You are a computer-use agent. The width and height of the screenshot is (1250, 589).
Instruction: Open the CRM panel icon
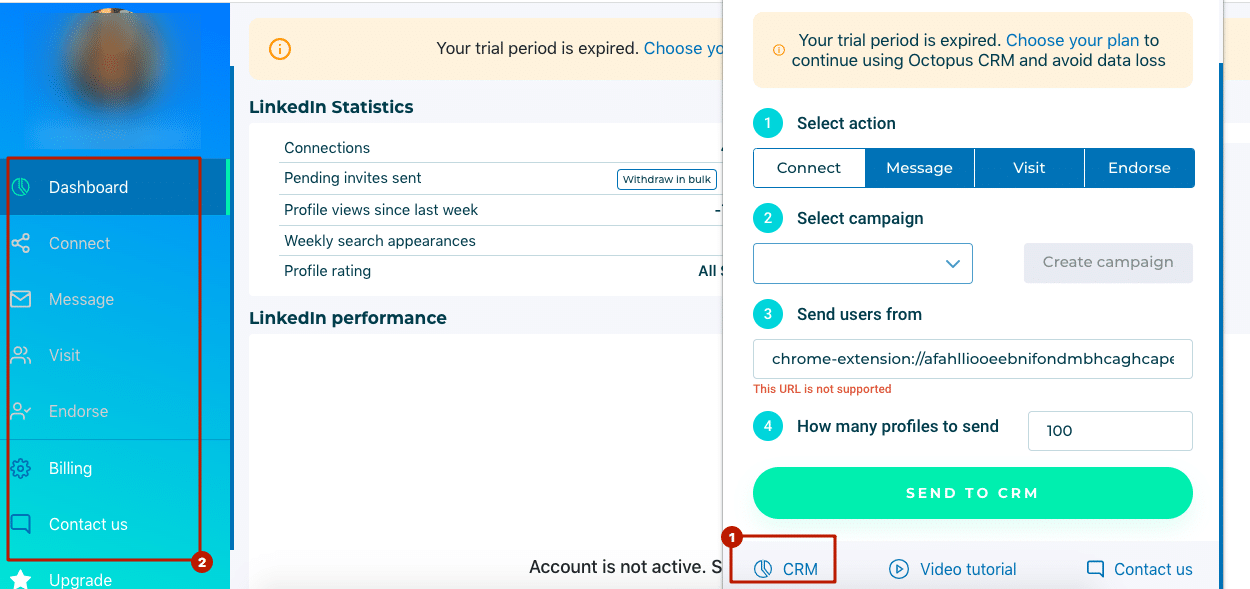pos(764,567)
